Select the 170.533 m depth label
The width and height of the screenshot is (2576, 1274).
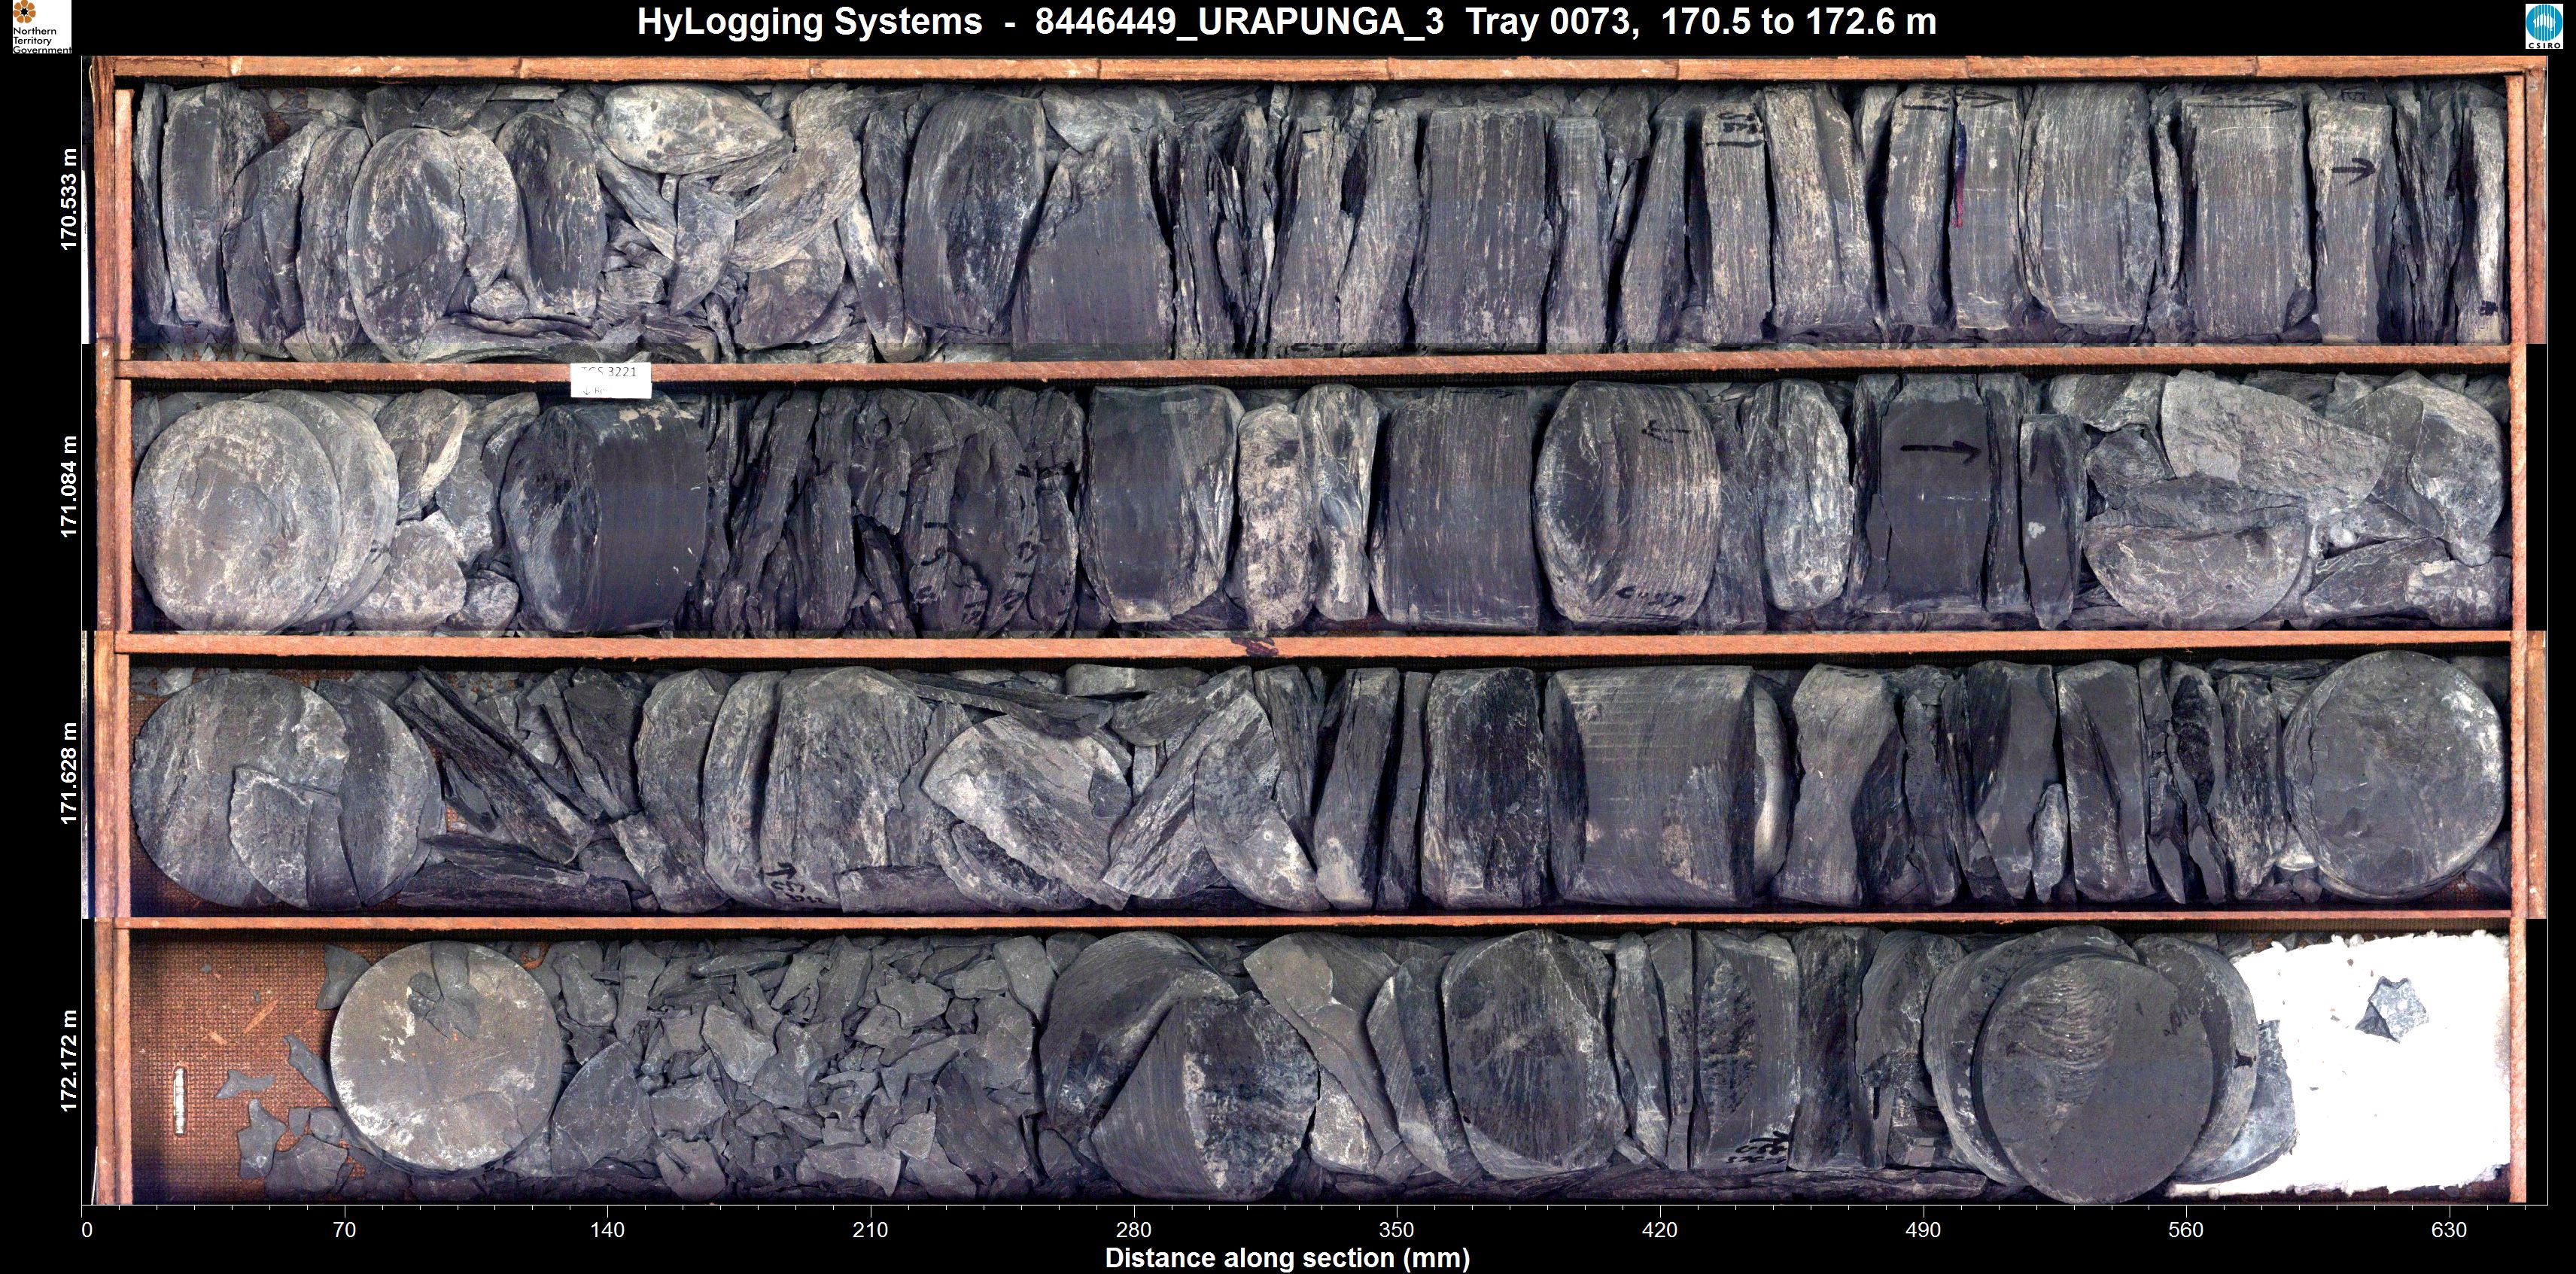[x=68, y=199]
